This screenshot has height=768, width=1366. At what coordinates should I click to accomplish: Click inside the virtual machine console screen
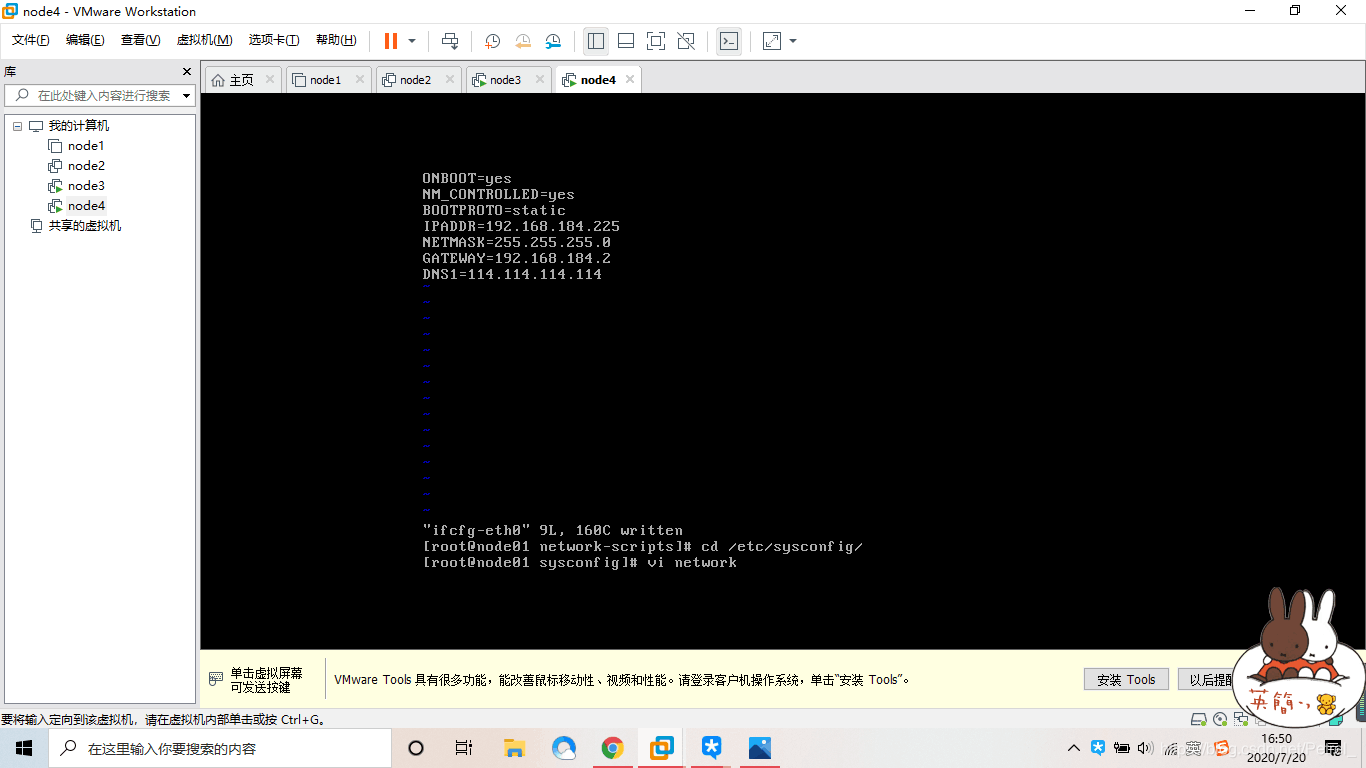click(782, 371)
